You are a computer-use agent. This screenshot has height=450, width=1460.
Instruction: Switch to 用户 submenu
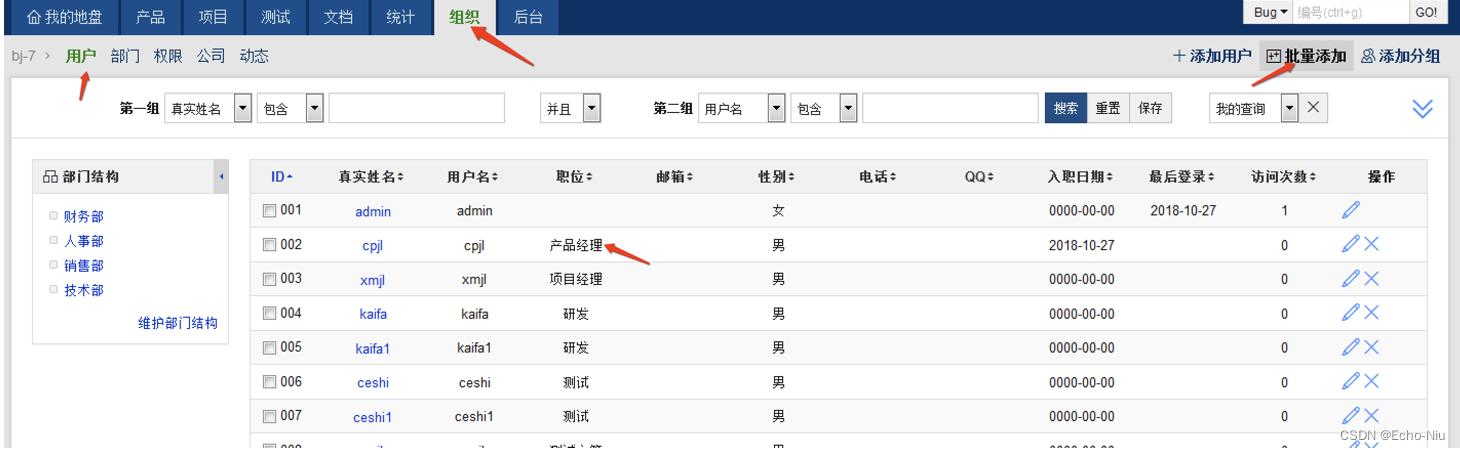pos(81,56)
